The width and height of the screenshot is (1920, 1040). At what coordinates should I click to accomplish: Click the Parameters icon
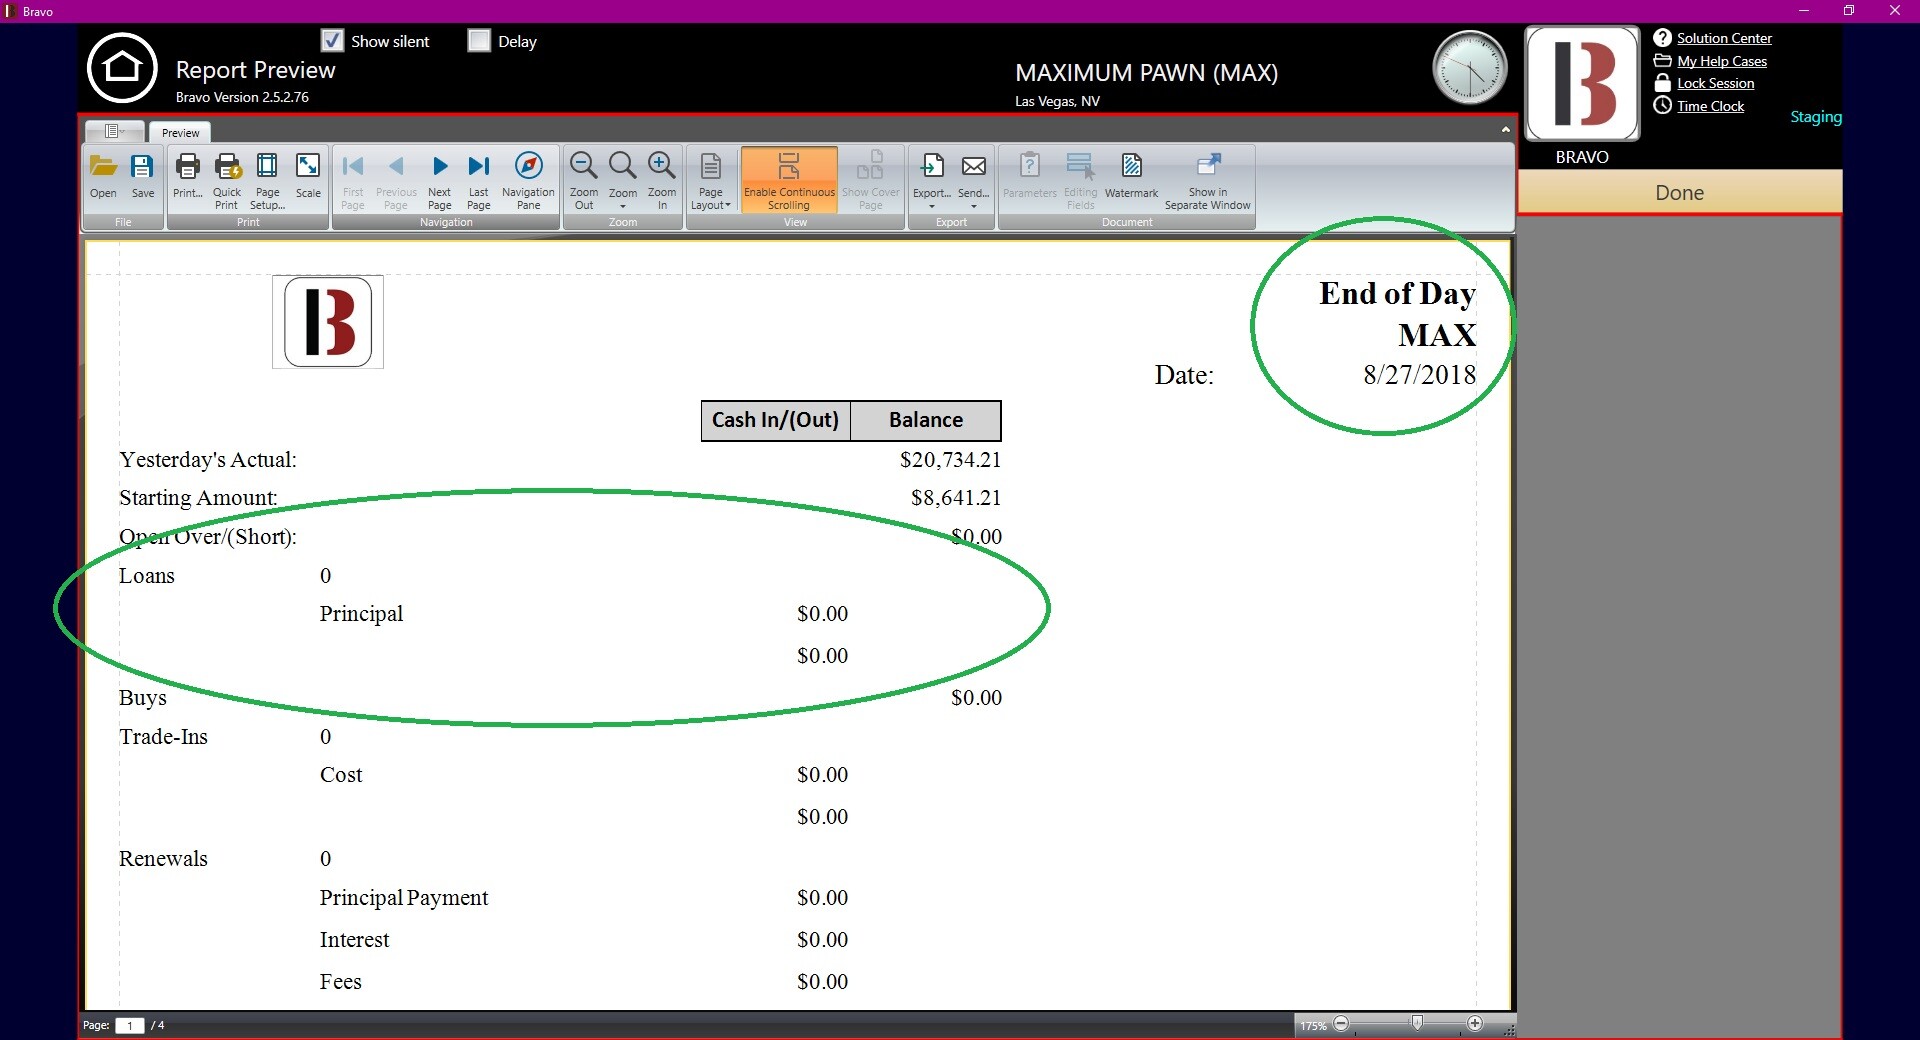(x=1030, y=178)
